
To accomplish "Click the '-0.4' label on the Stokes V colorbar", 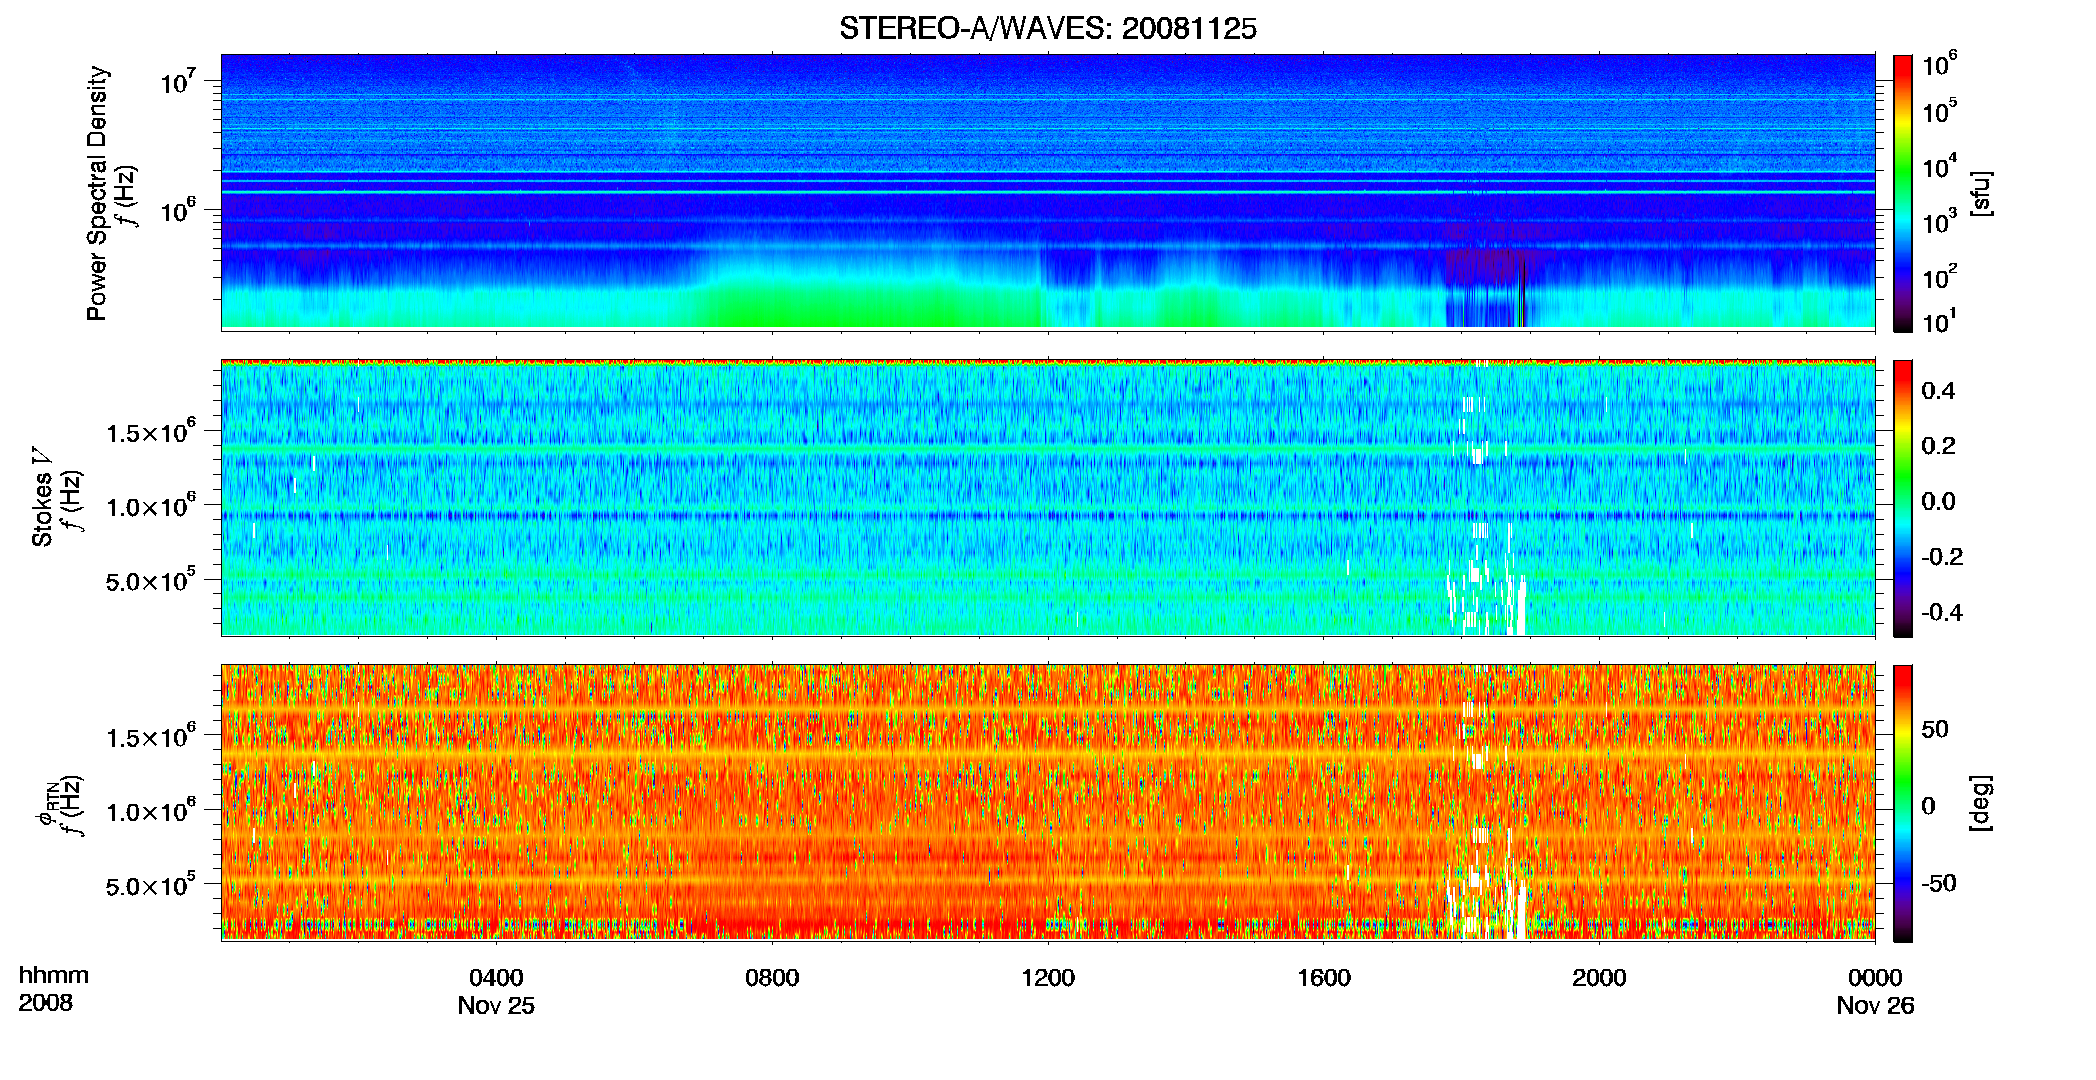I will [1942, 612].
